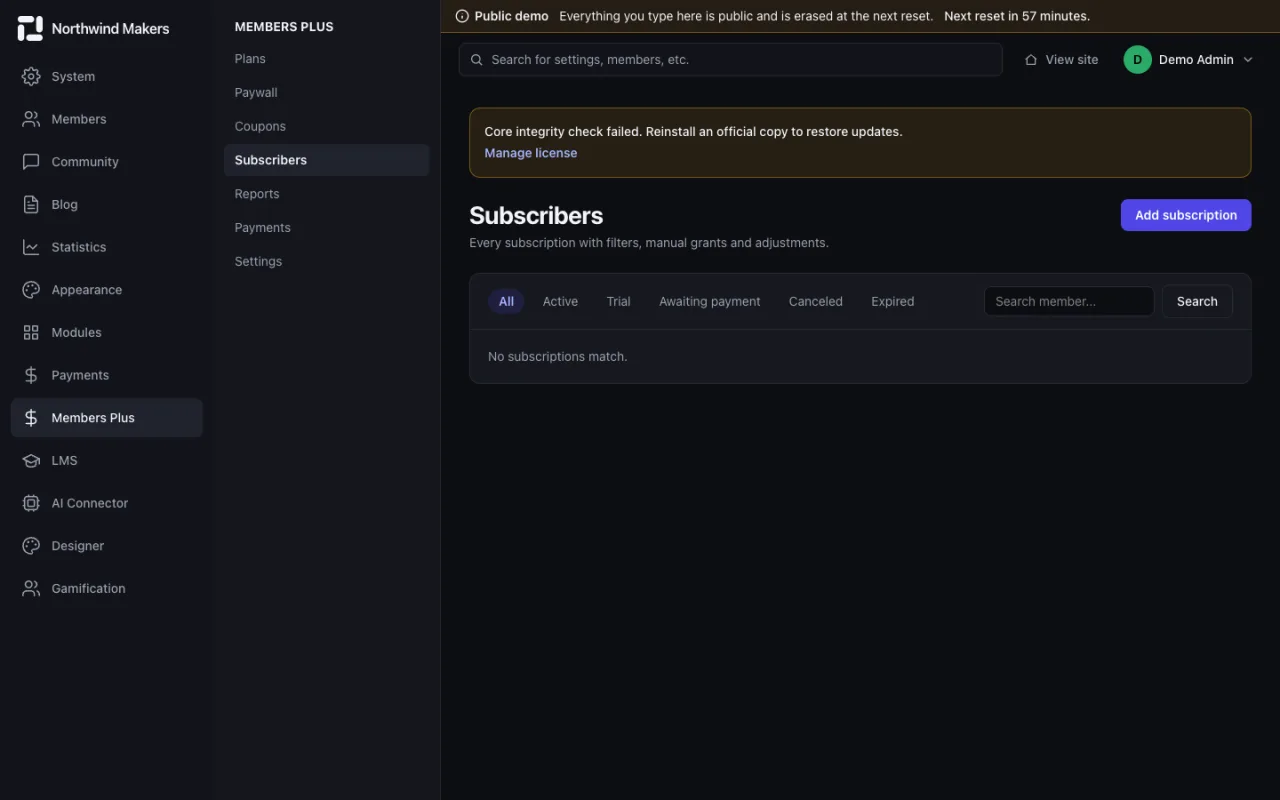Show Expired subscriptions
1280x800 pixels.
[x=892, y=301]
